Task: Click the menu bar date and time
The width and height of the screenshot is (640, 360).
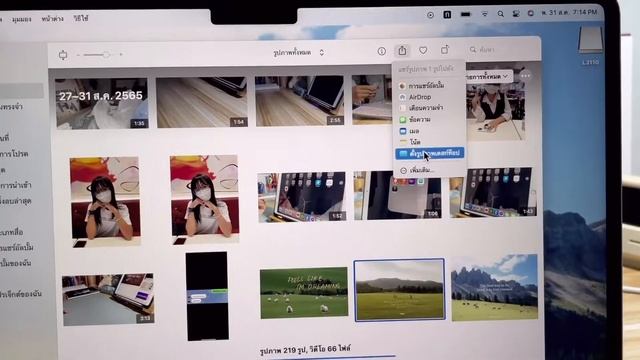Action: pos(569,13)
